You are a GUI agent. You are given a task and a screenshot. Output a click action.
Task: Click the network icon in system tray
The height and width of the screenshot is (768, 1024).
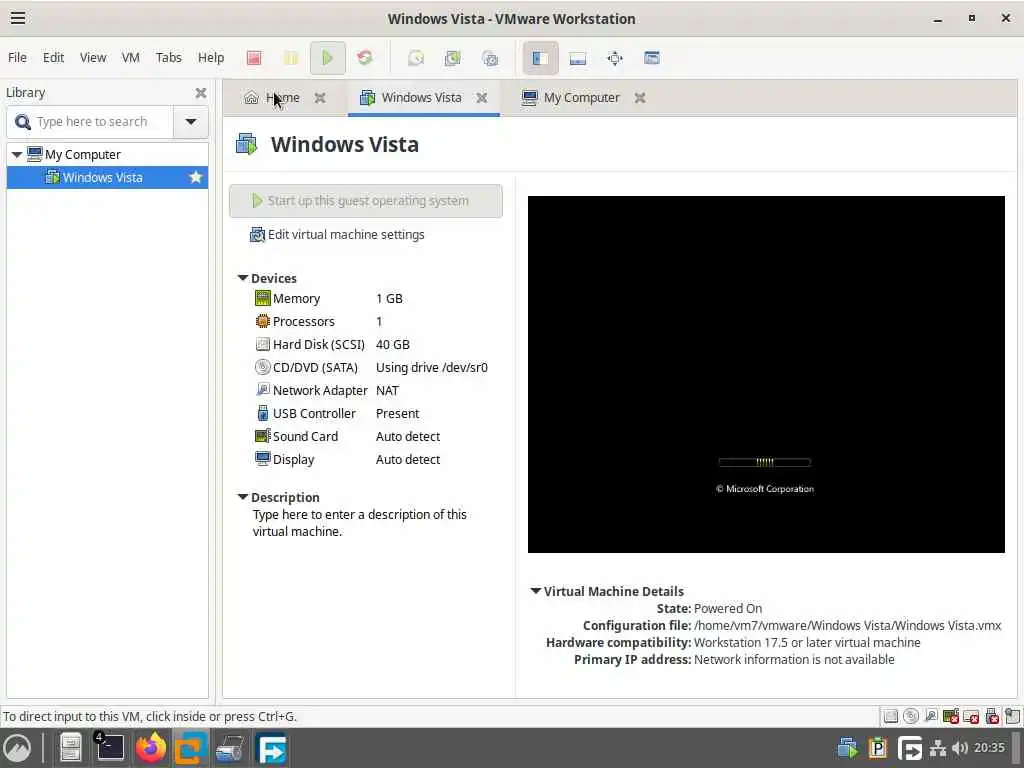pyautogui.click(x=938, y=747)
